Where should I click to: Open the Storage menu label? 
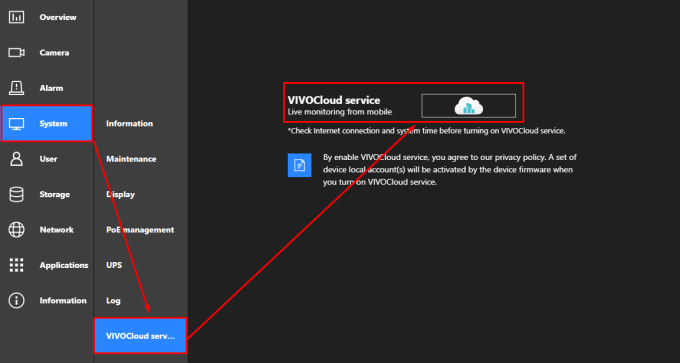click(55, 194)
